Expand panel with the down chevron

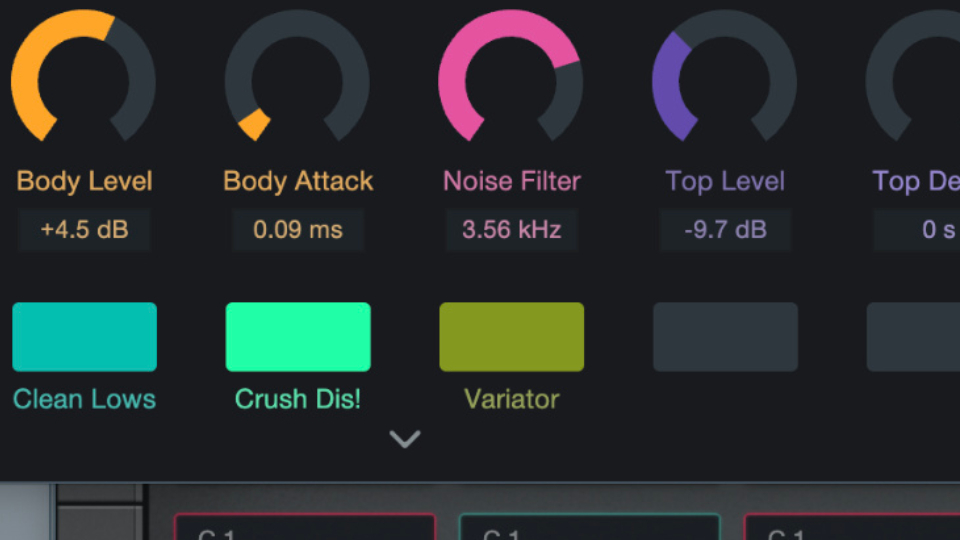pyautogui.click(x=405, y=438)
